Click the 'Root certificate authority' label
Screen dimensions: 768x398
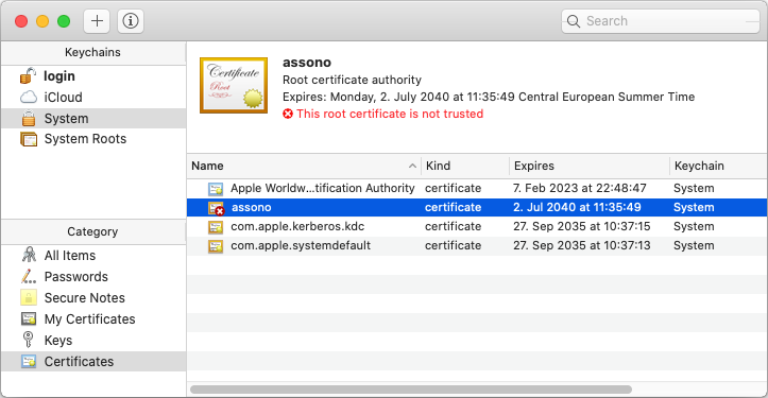coord(352,80)
